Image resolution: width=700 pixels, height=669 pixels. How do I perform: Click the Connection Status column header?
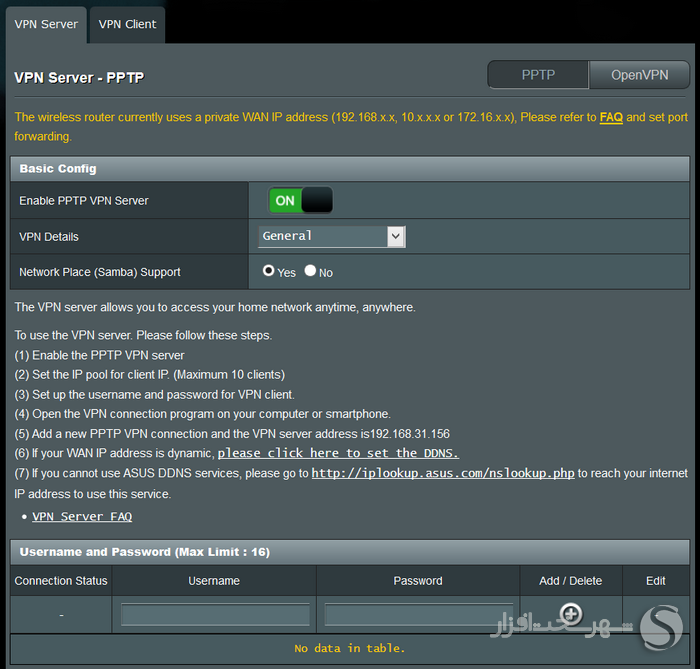click(61, 581)
